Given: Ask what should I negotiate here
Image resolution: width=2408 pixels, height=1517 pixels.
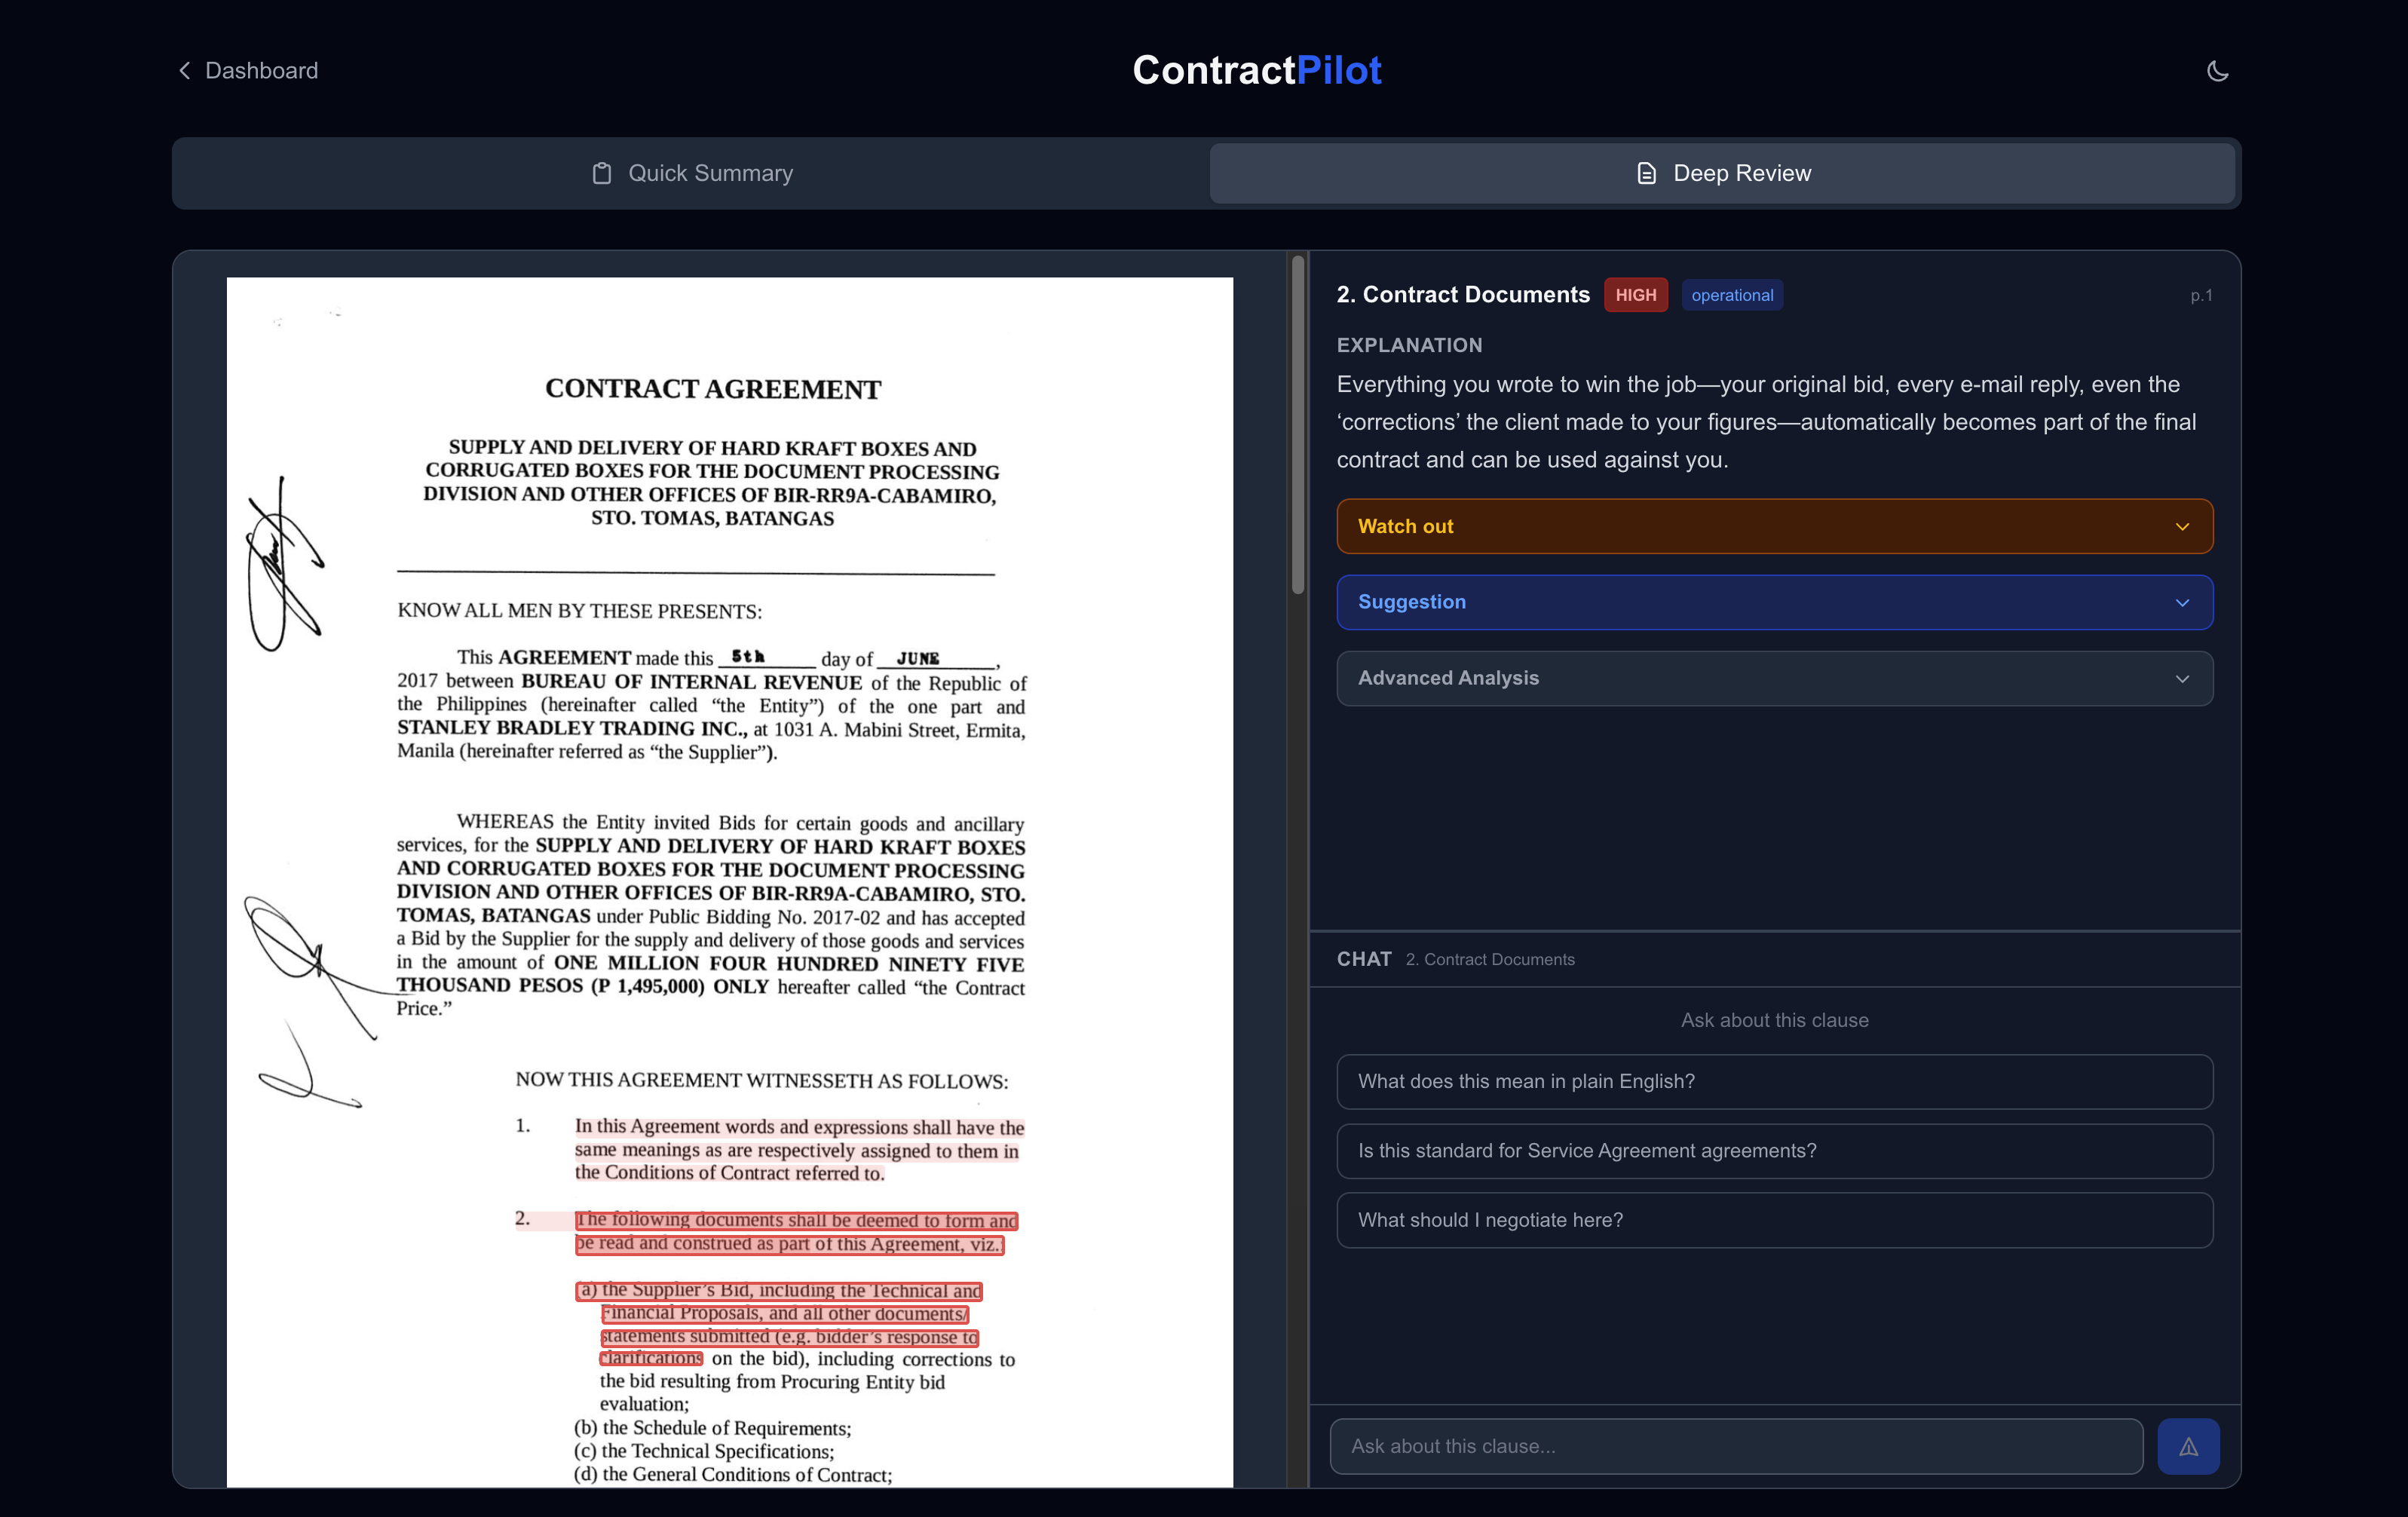Looking at the screenshot, I should click(x=1773, y=1220).
